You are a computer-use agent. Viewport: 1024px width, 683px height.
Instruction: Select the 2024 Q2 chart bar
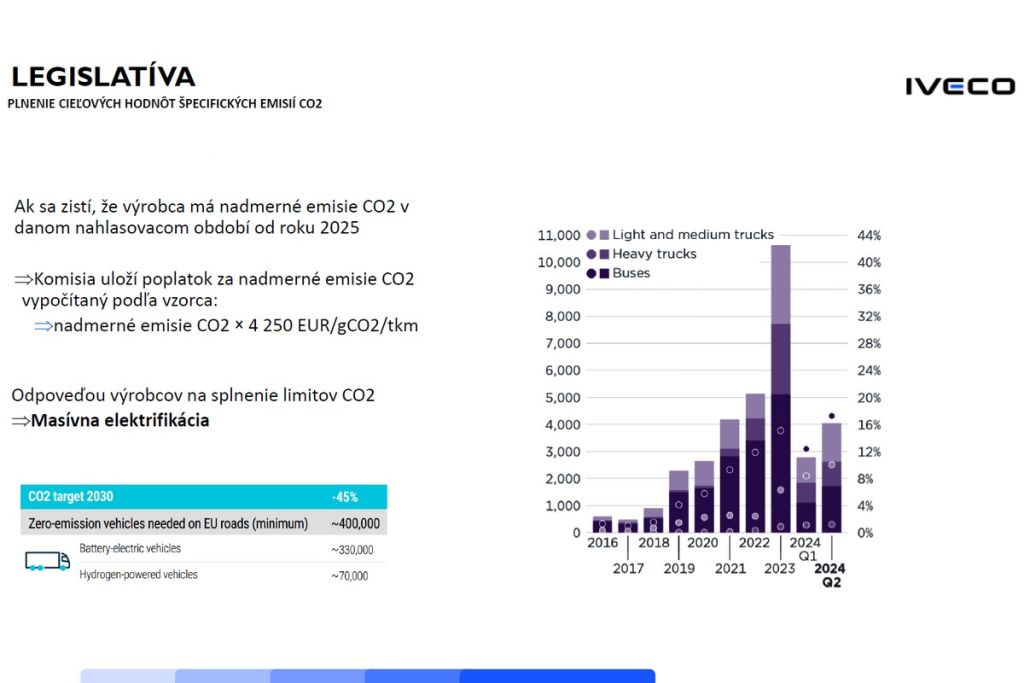[831, 478]
